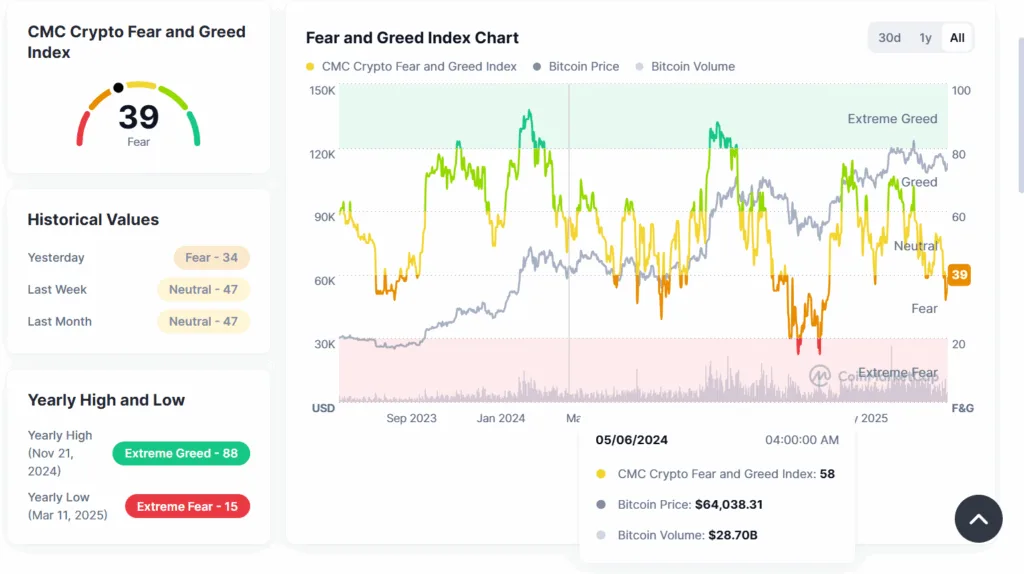Viewport: 1024px width, 574px height.
Task: Click the fear and greed gauge dial
Action: [x=138, y=114]
